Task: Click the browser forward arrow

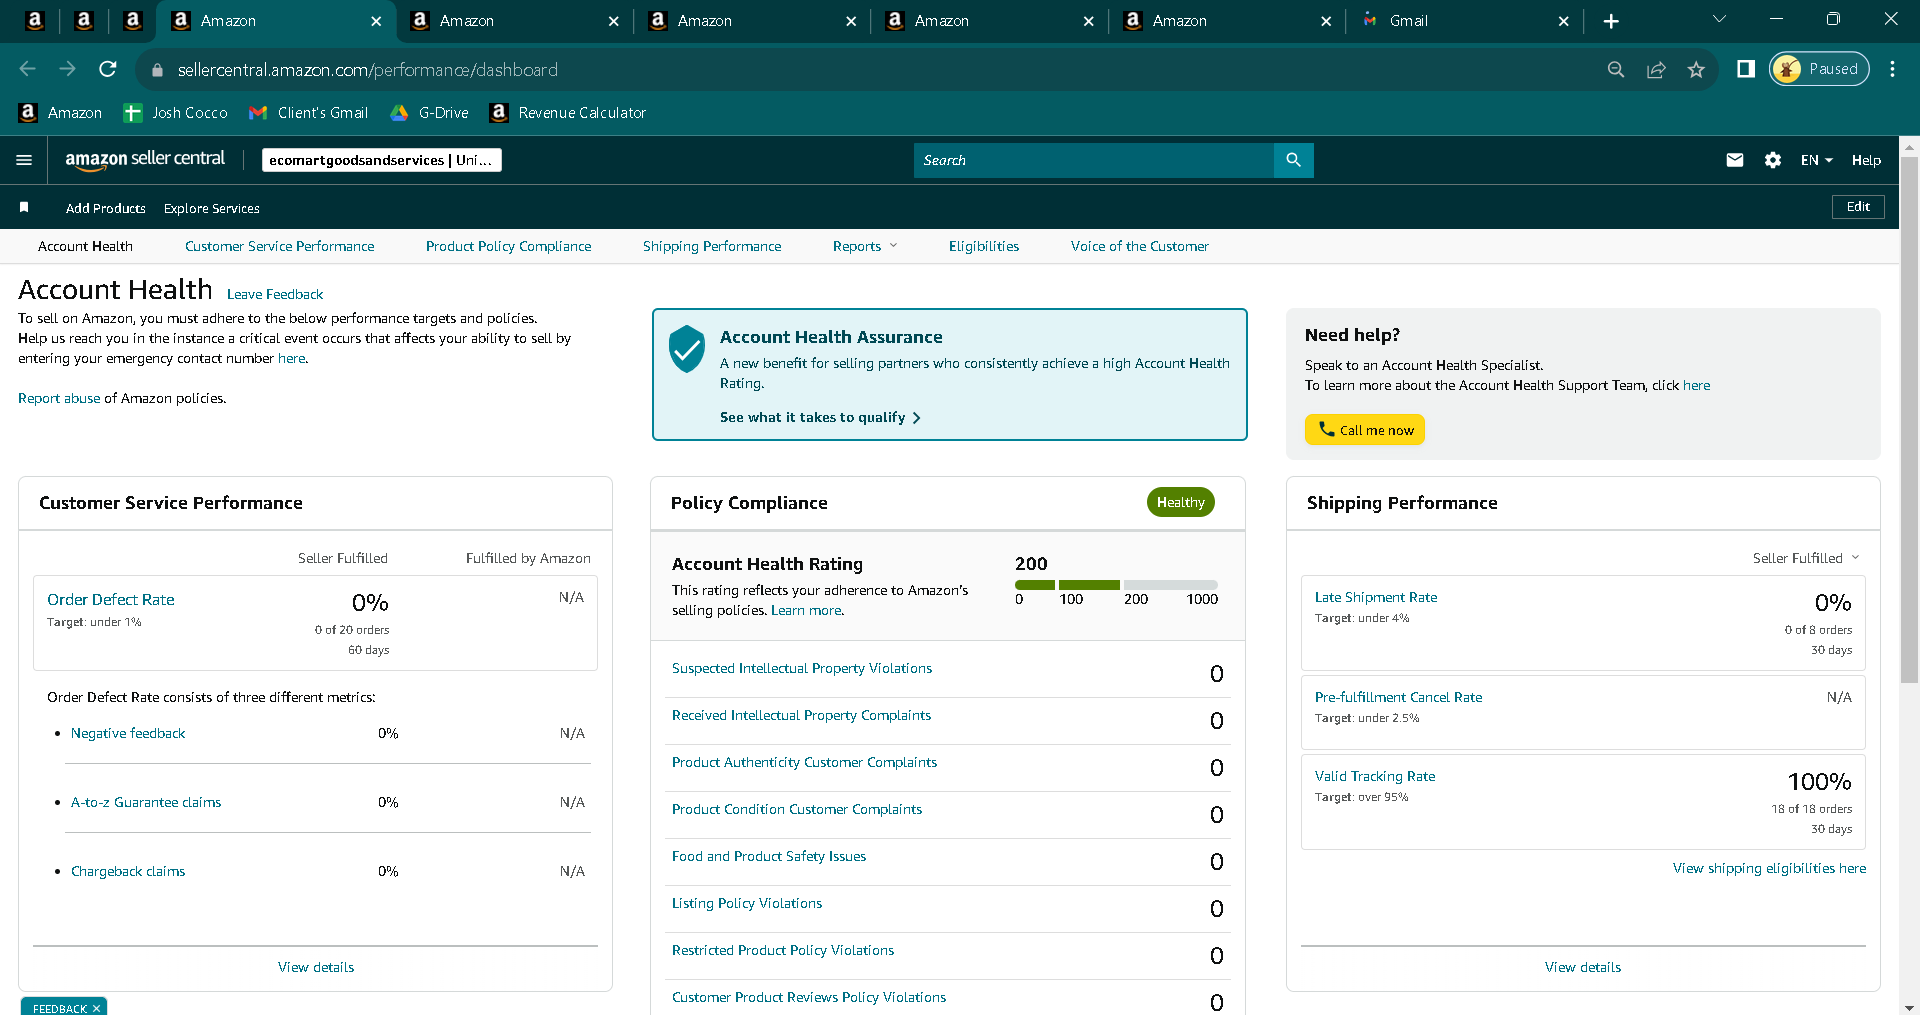Action: tap(67, 69)
